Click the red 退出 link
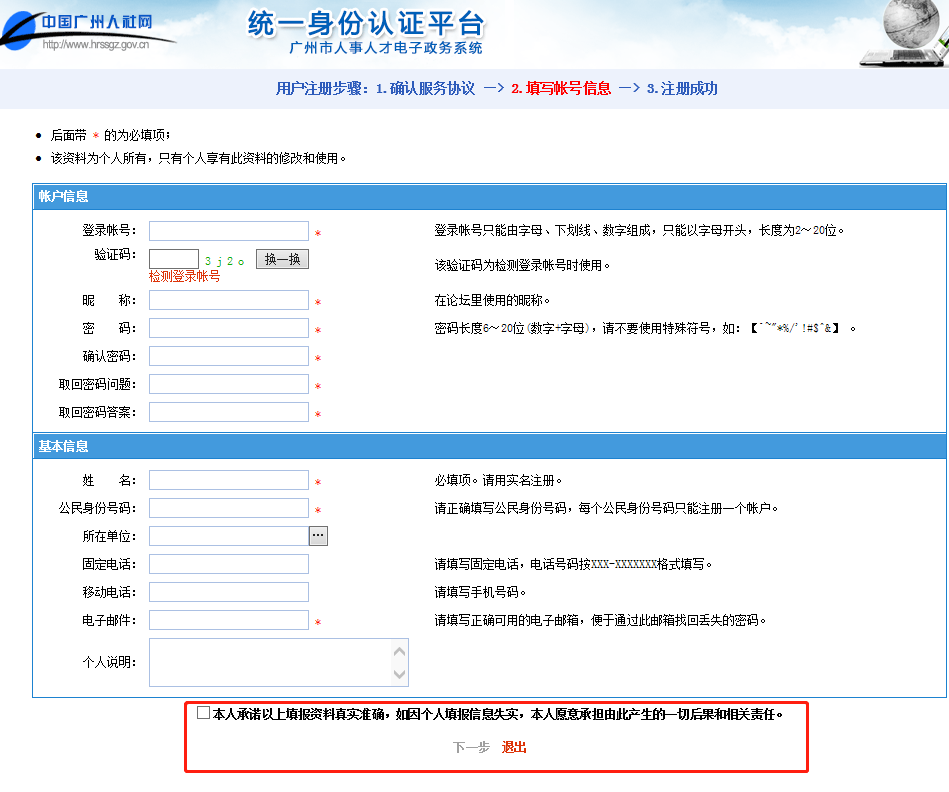949x792 pixels. point(514,747)
